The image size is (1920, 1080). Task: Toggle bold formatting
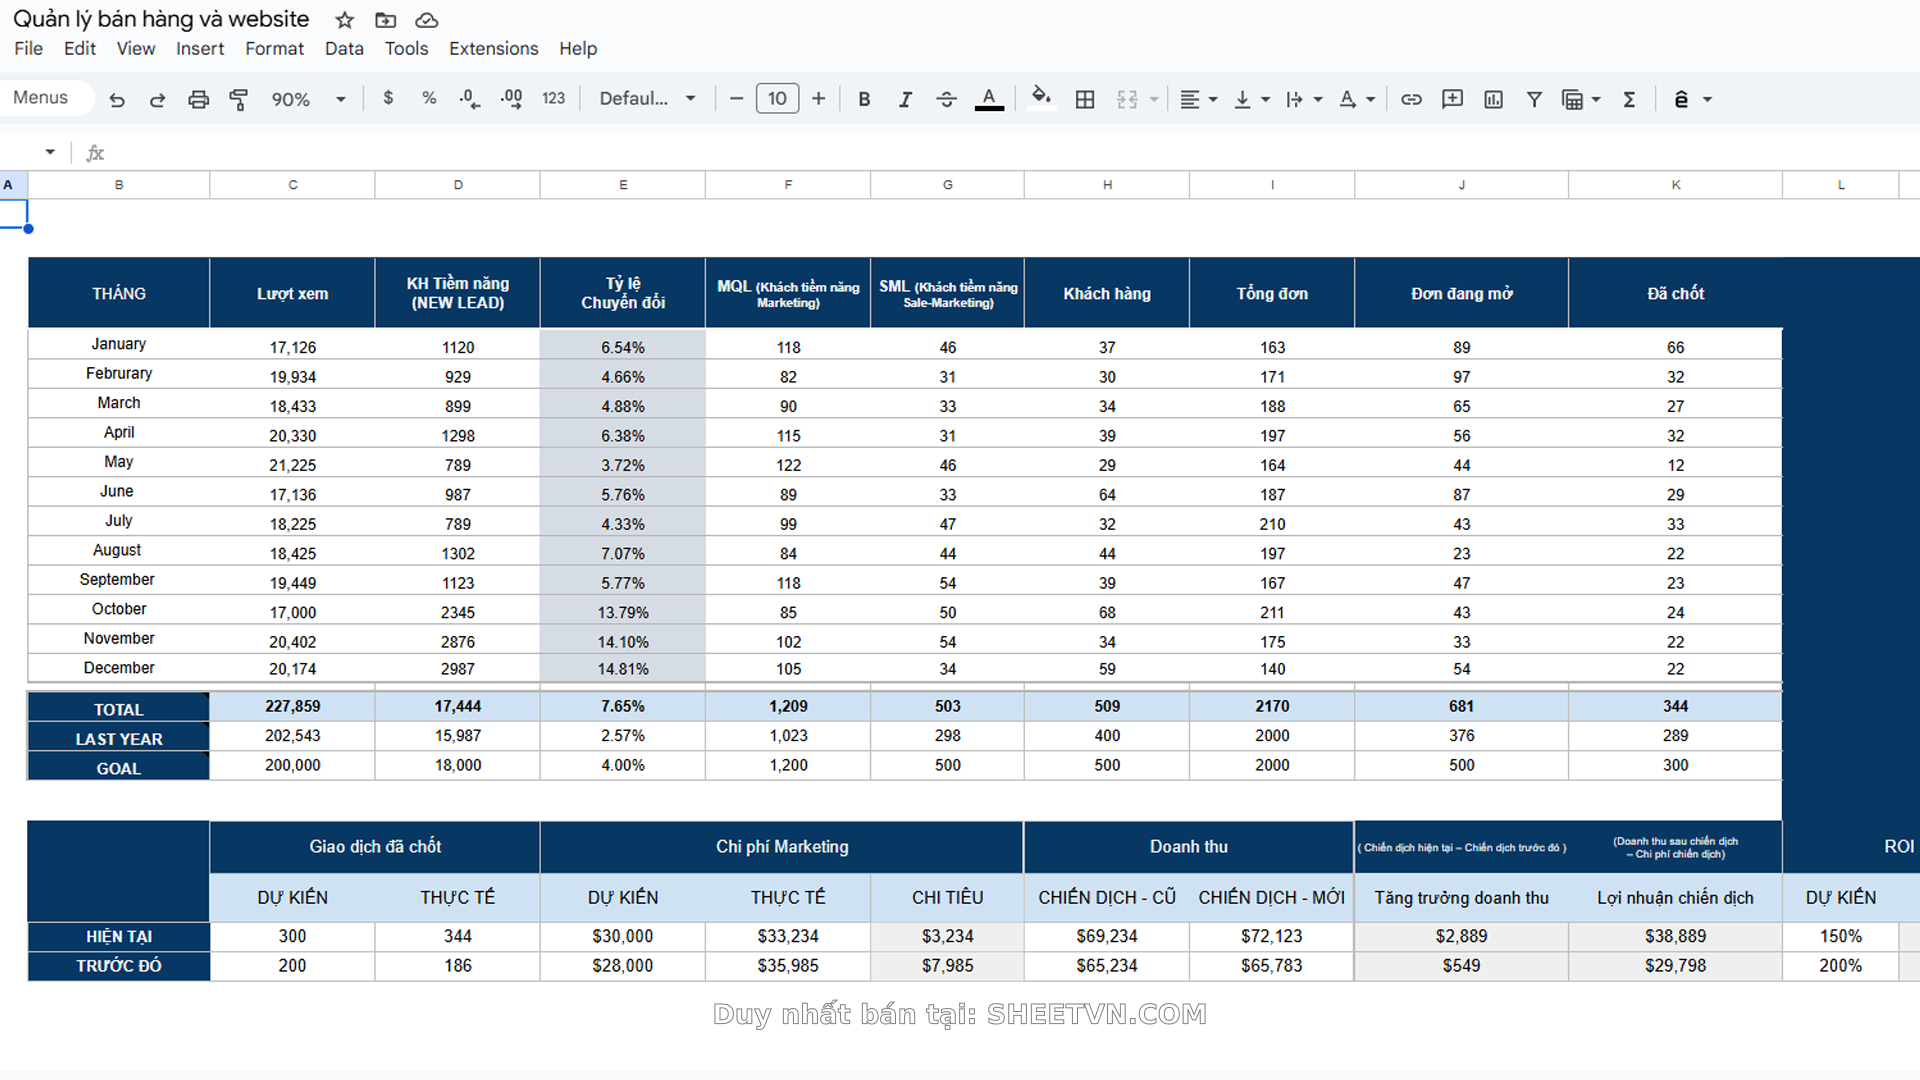click(864, 99)
